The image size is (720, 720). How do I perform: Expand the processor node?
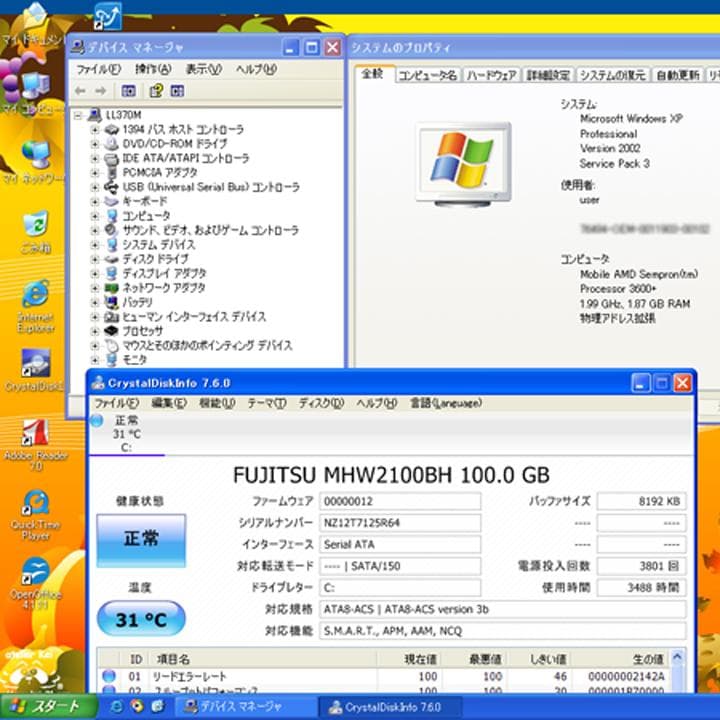[x=94, y=331]
